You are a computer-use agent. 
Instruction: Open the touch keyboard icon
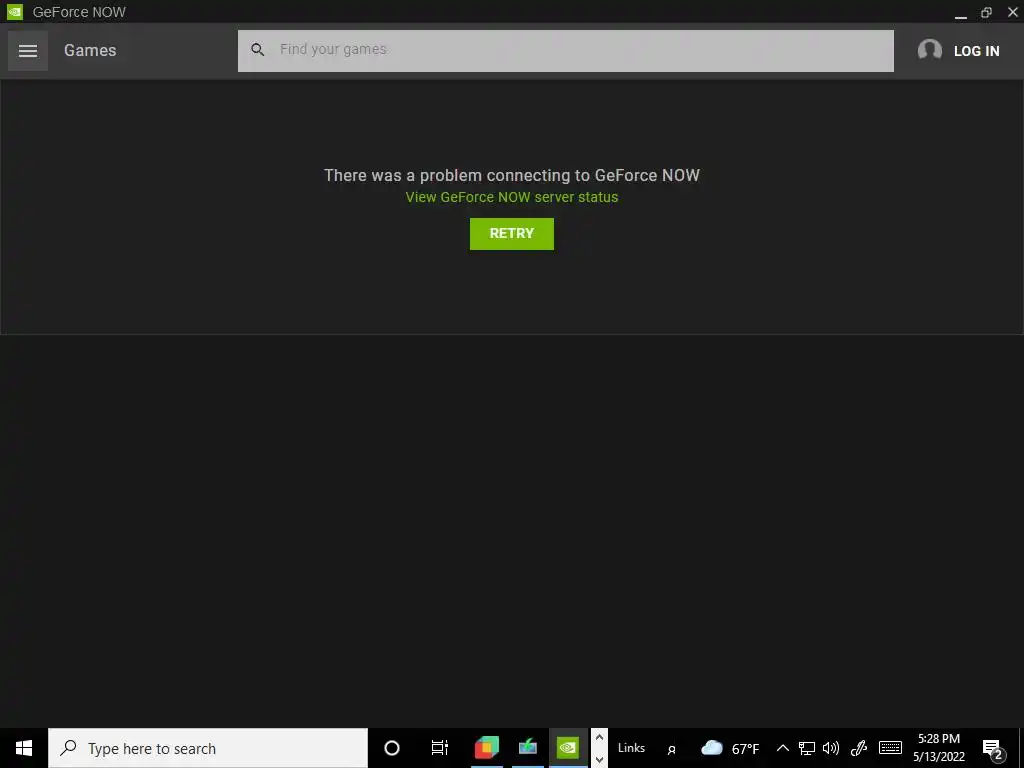pos(890,748)
